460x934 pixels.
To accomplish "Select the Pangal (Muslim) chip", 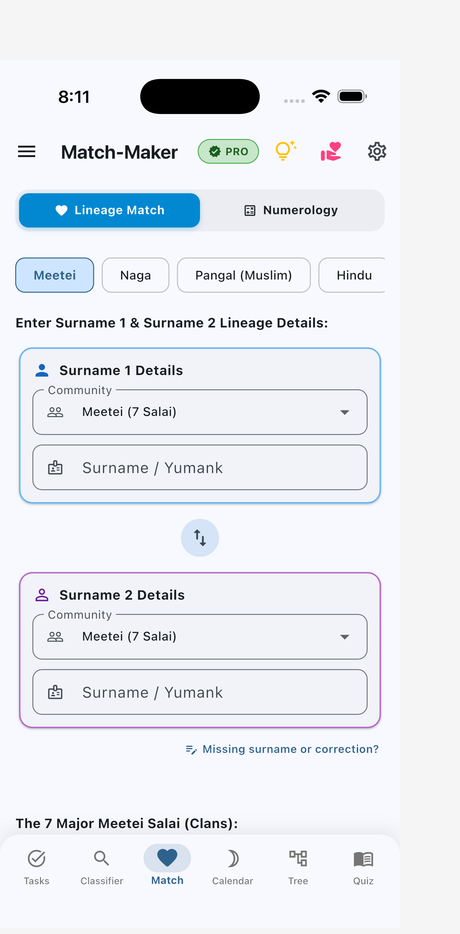I will point(244,275).
